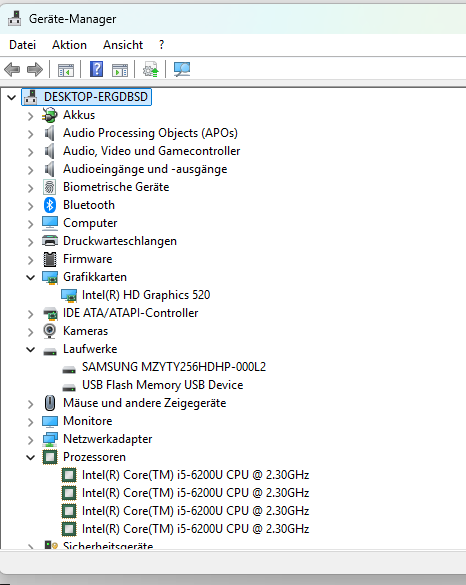Image resolution: width=466 pixels, height=585 pixels.
Task: Click the Back arrow toolbar icon
Action: [12, 69]
